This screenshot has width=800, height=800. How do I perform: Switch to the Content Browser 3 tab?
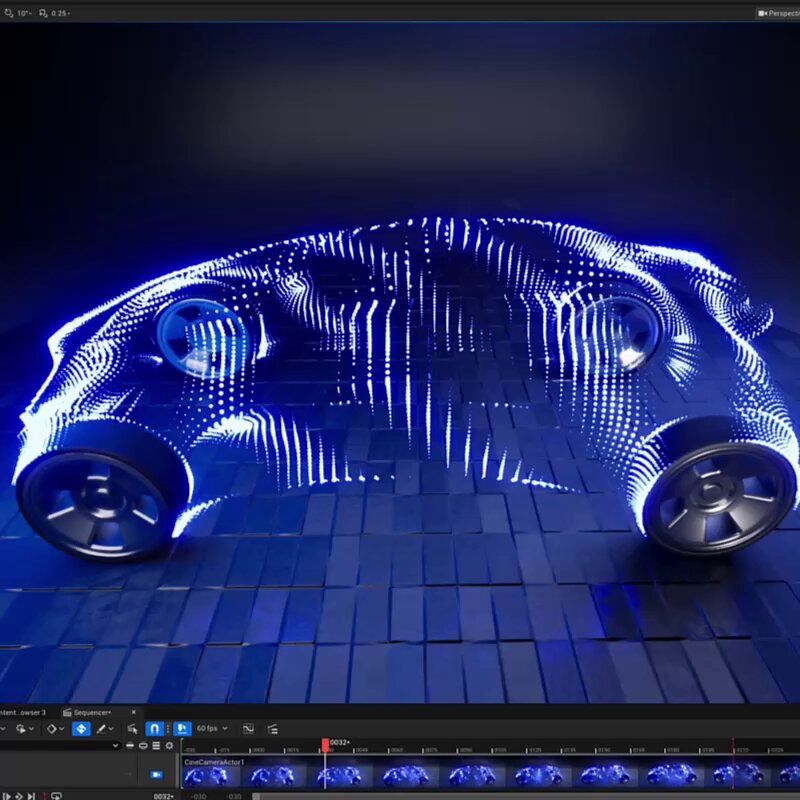coord(22,712)
